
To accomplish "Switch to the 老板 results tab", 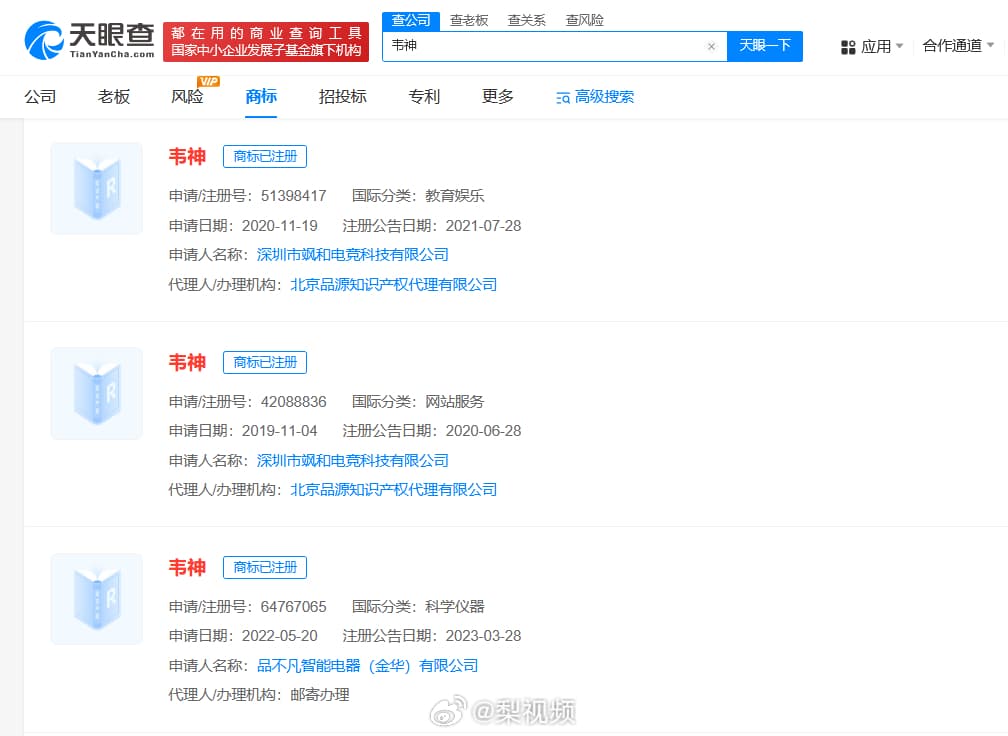I will 114,96.
